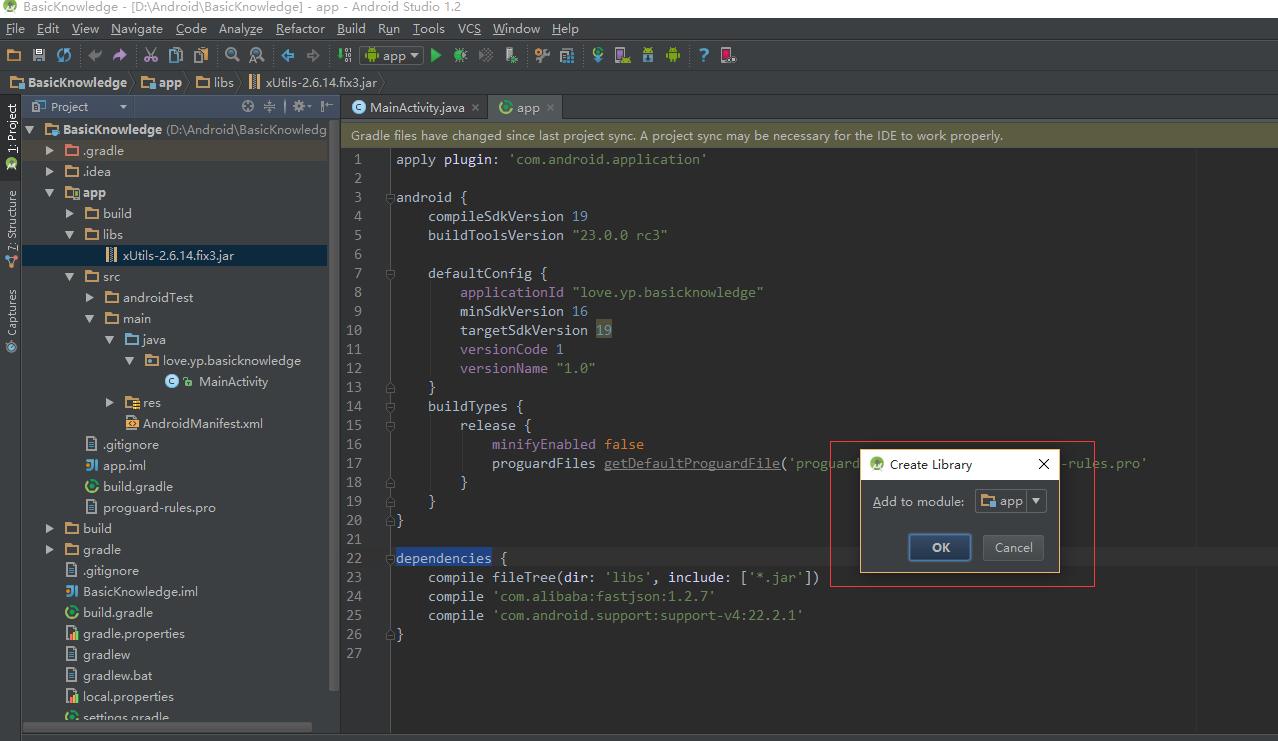Screen dimensions: 1278x741
Task: Open the Structure side tool tab
Action: [x=11, y=228]
